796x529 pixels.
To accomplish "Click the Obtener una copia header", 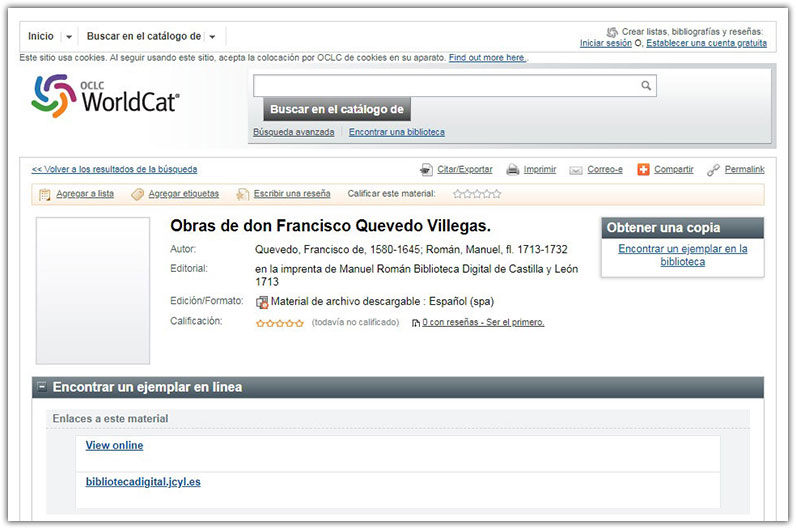I will coord(682,228).
